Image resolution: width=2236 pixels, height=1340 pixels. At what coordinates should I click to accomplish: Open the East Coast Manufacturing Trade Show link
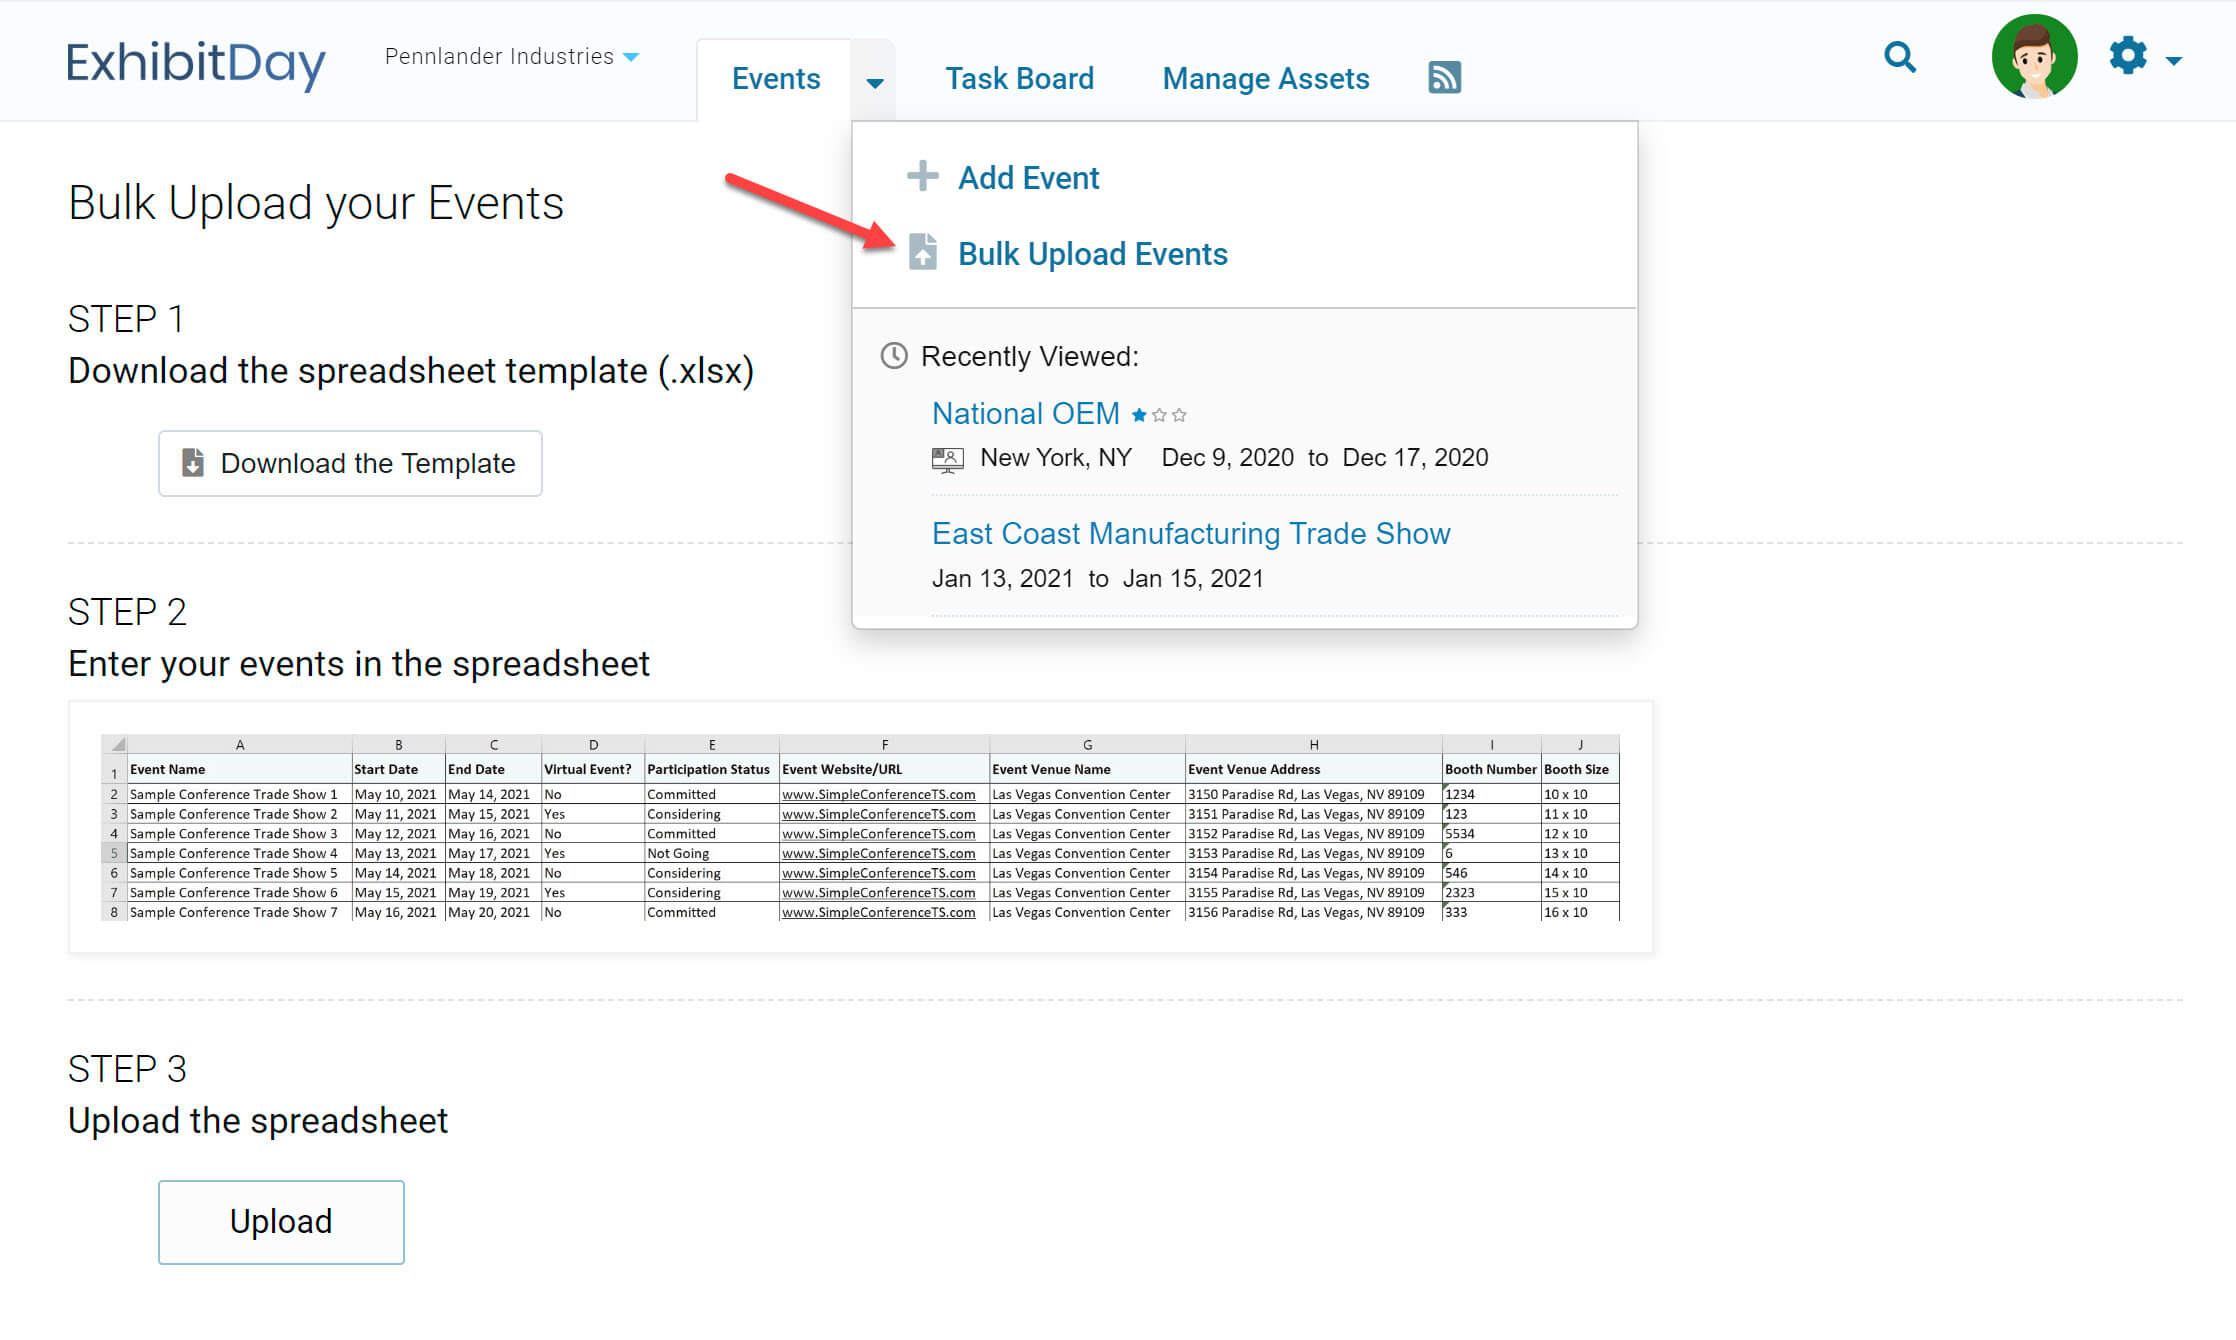point(1191,533)
